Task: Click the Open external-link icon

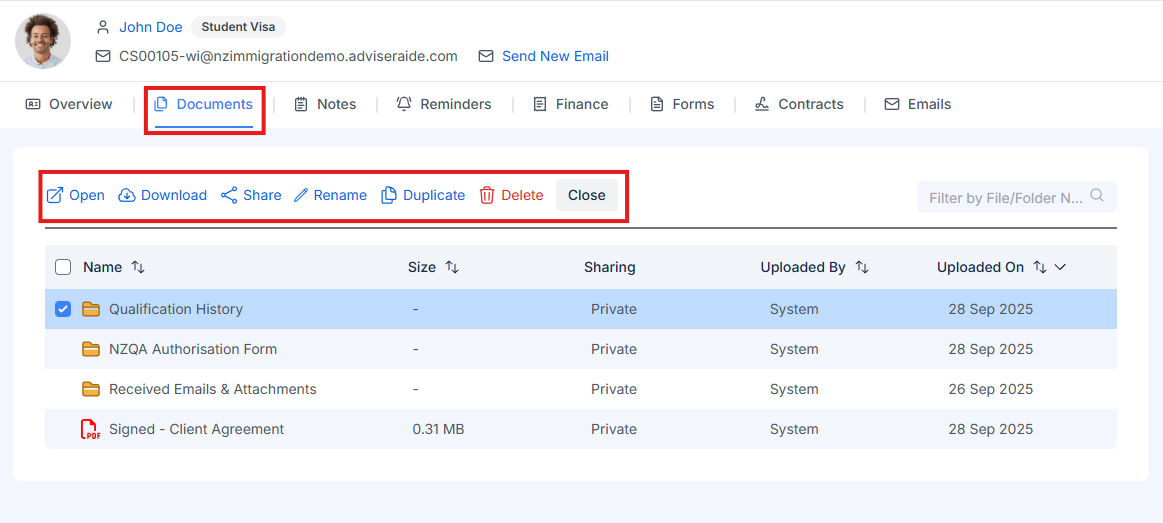Action: [55, 195]
